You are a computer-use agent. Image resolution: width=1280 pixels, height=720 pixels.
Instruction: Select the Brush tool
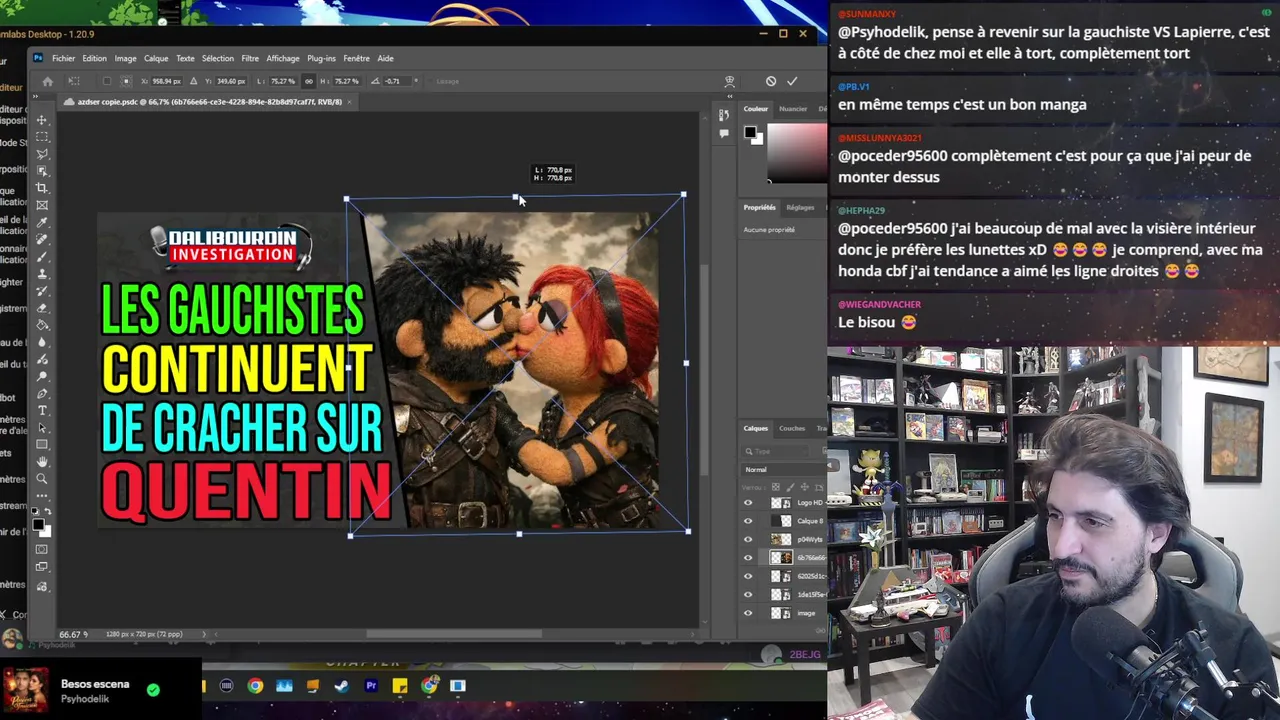pyautogui.click(x=41, y=257)
